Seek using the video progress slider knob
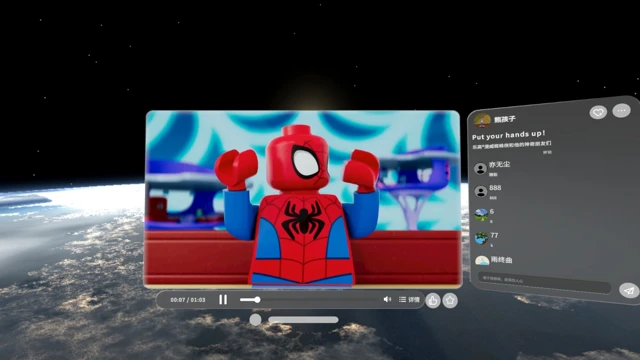 [x=258, y=300]
